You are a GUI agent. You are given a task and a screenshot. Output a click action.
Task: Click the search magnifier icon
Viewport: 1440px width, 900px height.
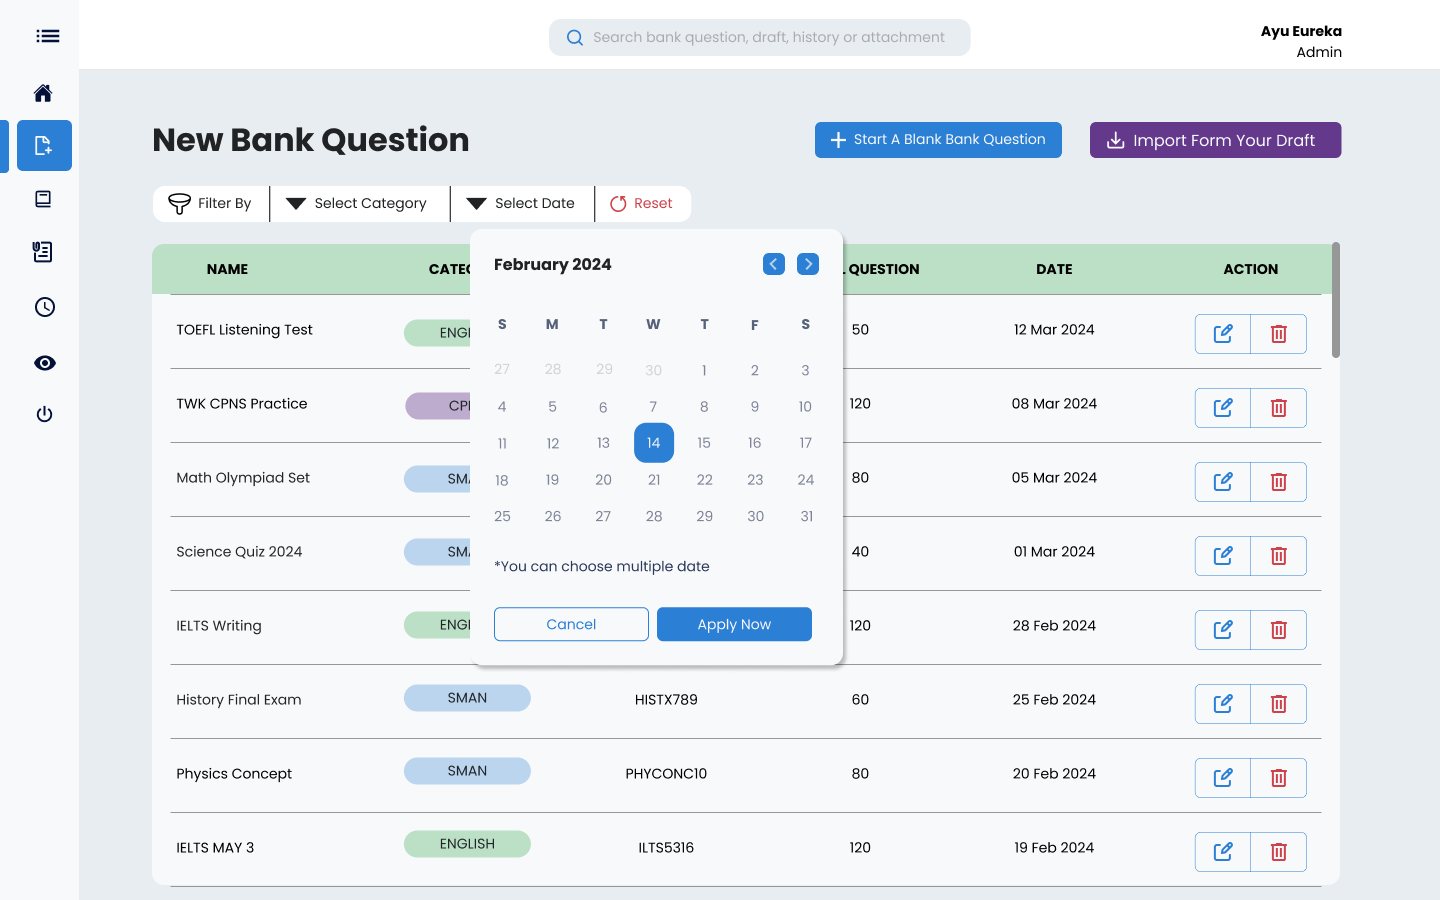point(575,38)
